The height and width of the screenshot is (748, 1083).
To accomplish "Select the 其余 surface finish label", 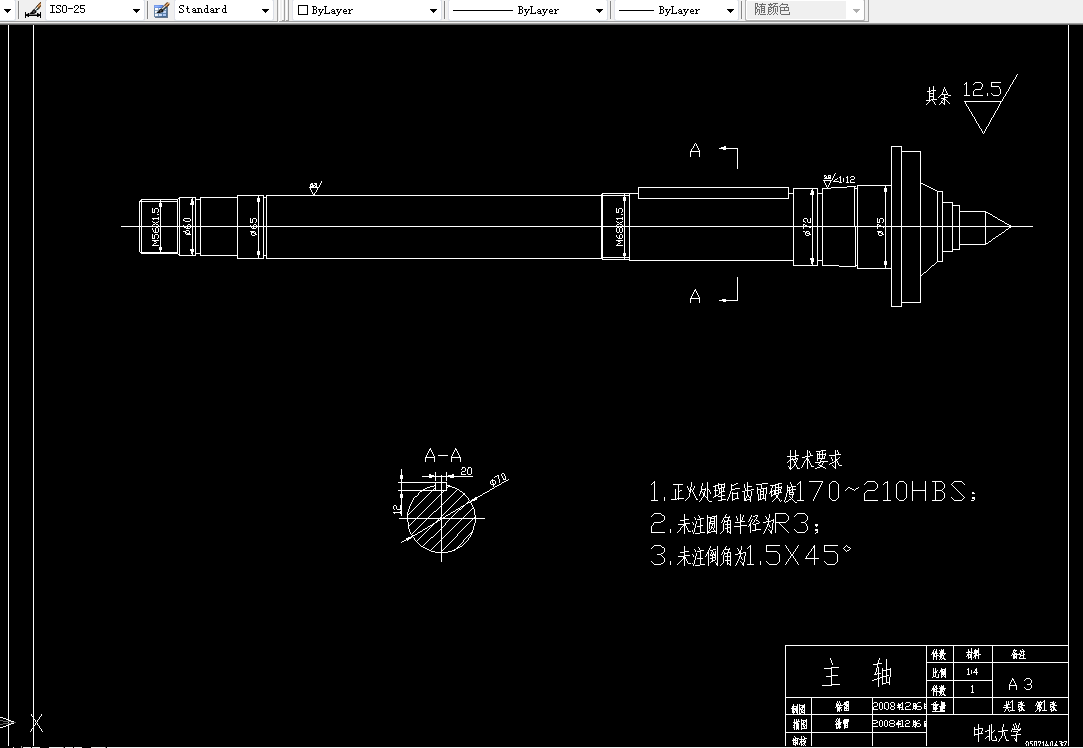I will pyautogui.click(x=938, y=96).
